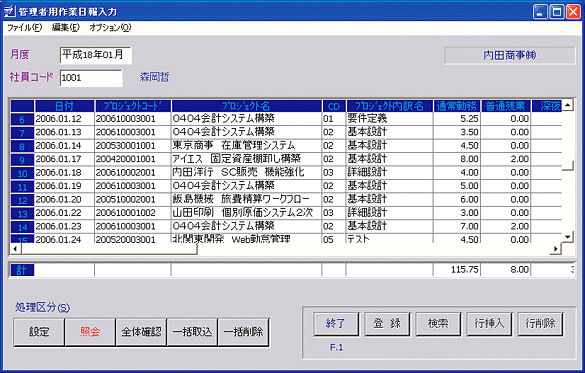Click the horizontal scrollbar right arrow
Viewport: 585px width, 373px height.
click(556, 248)
